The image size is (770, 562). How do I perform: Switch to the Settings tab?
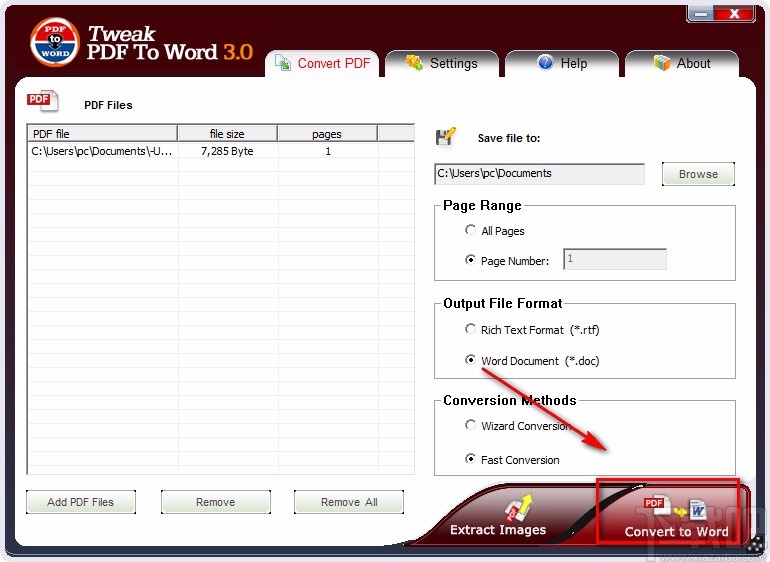(x=442, y=63)
